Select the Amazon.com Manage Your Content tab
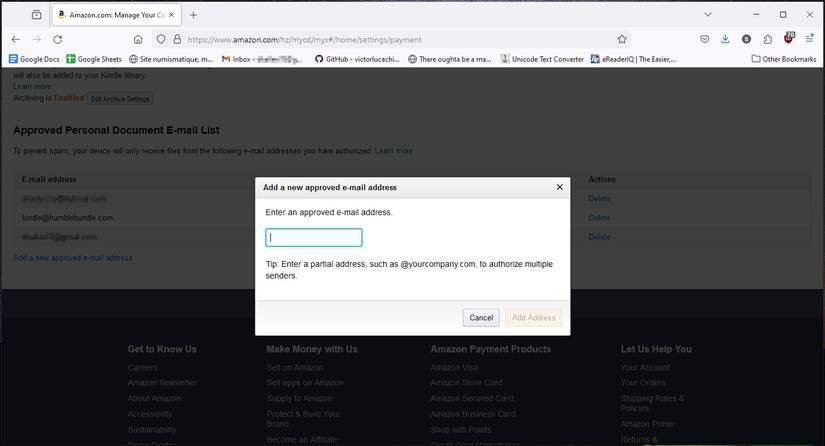 116,15
